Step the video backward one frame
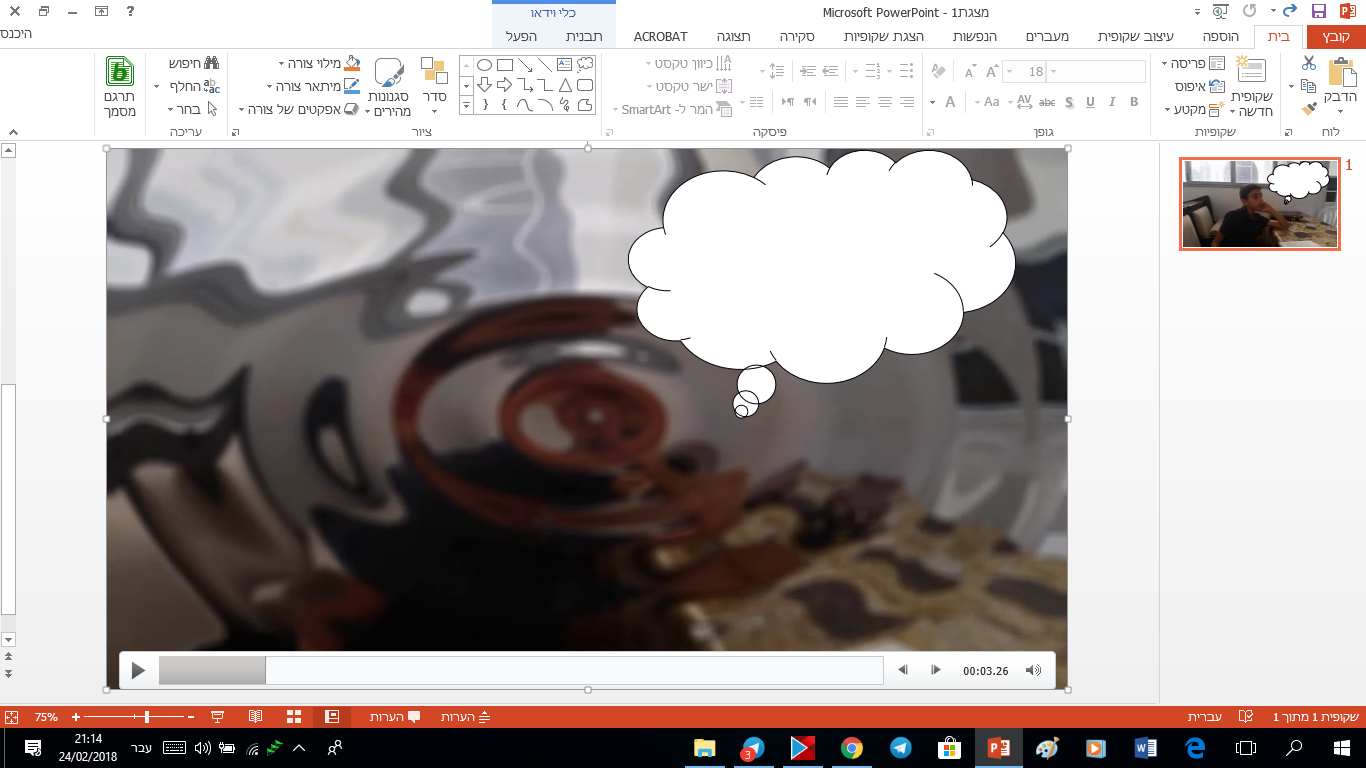1366x768 pixels. click(903, 670)
